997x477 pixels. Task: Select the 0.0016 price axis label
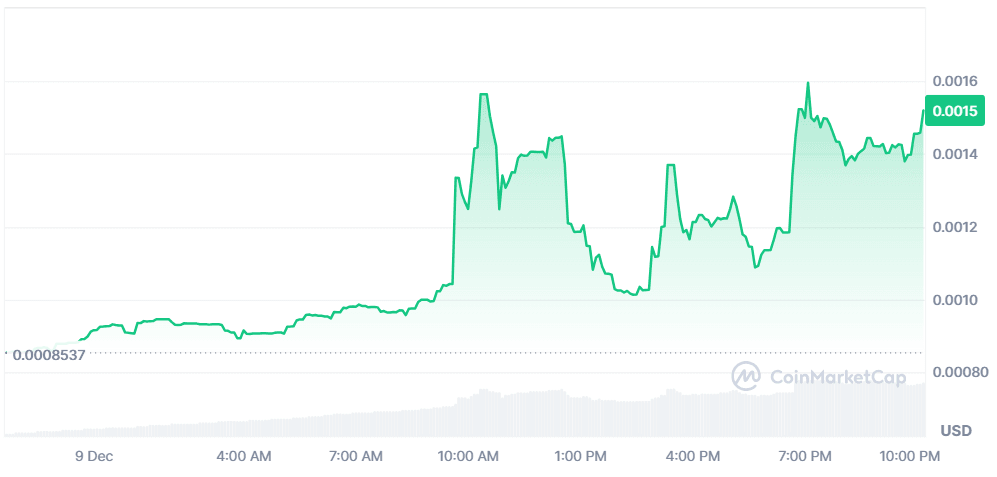[x=953, y=81]
